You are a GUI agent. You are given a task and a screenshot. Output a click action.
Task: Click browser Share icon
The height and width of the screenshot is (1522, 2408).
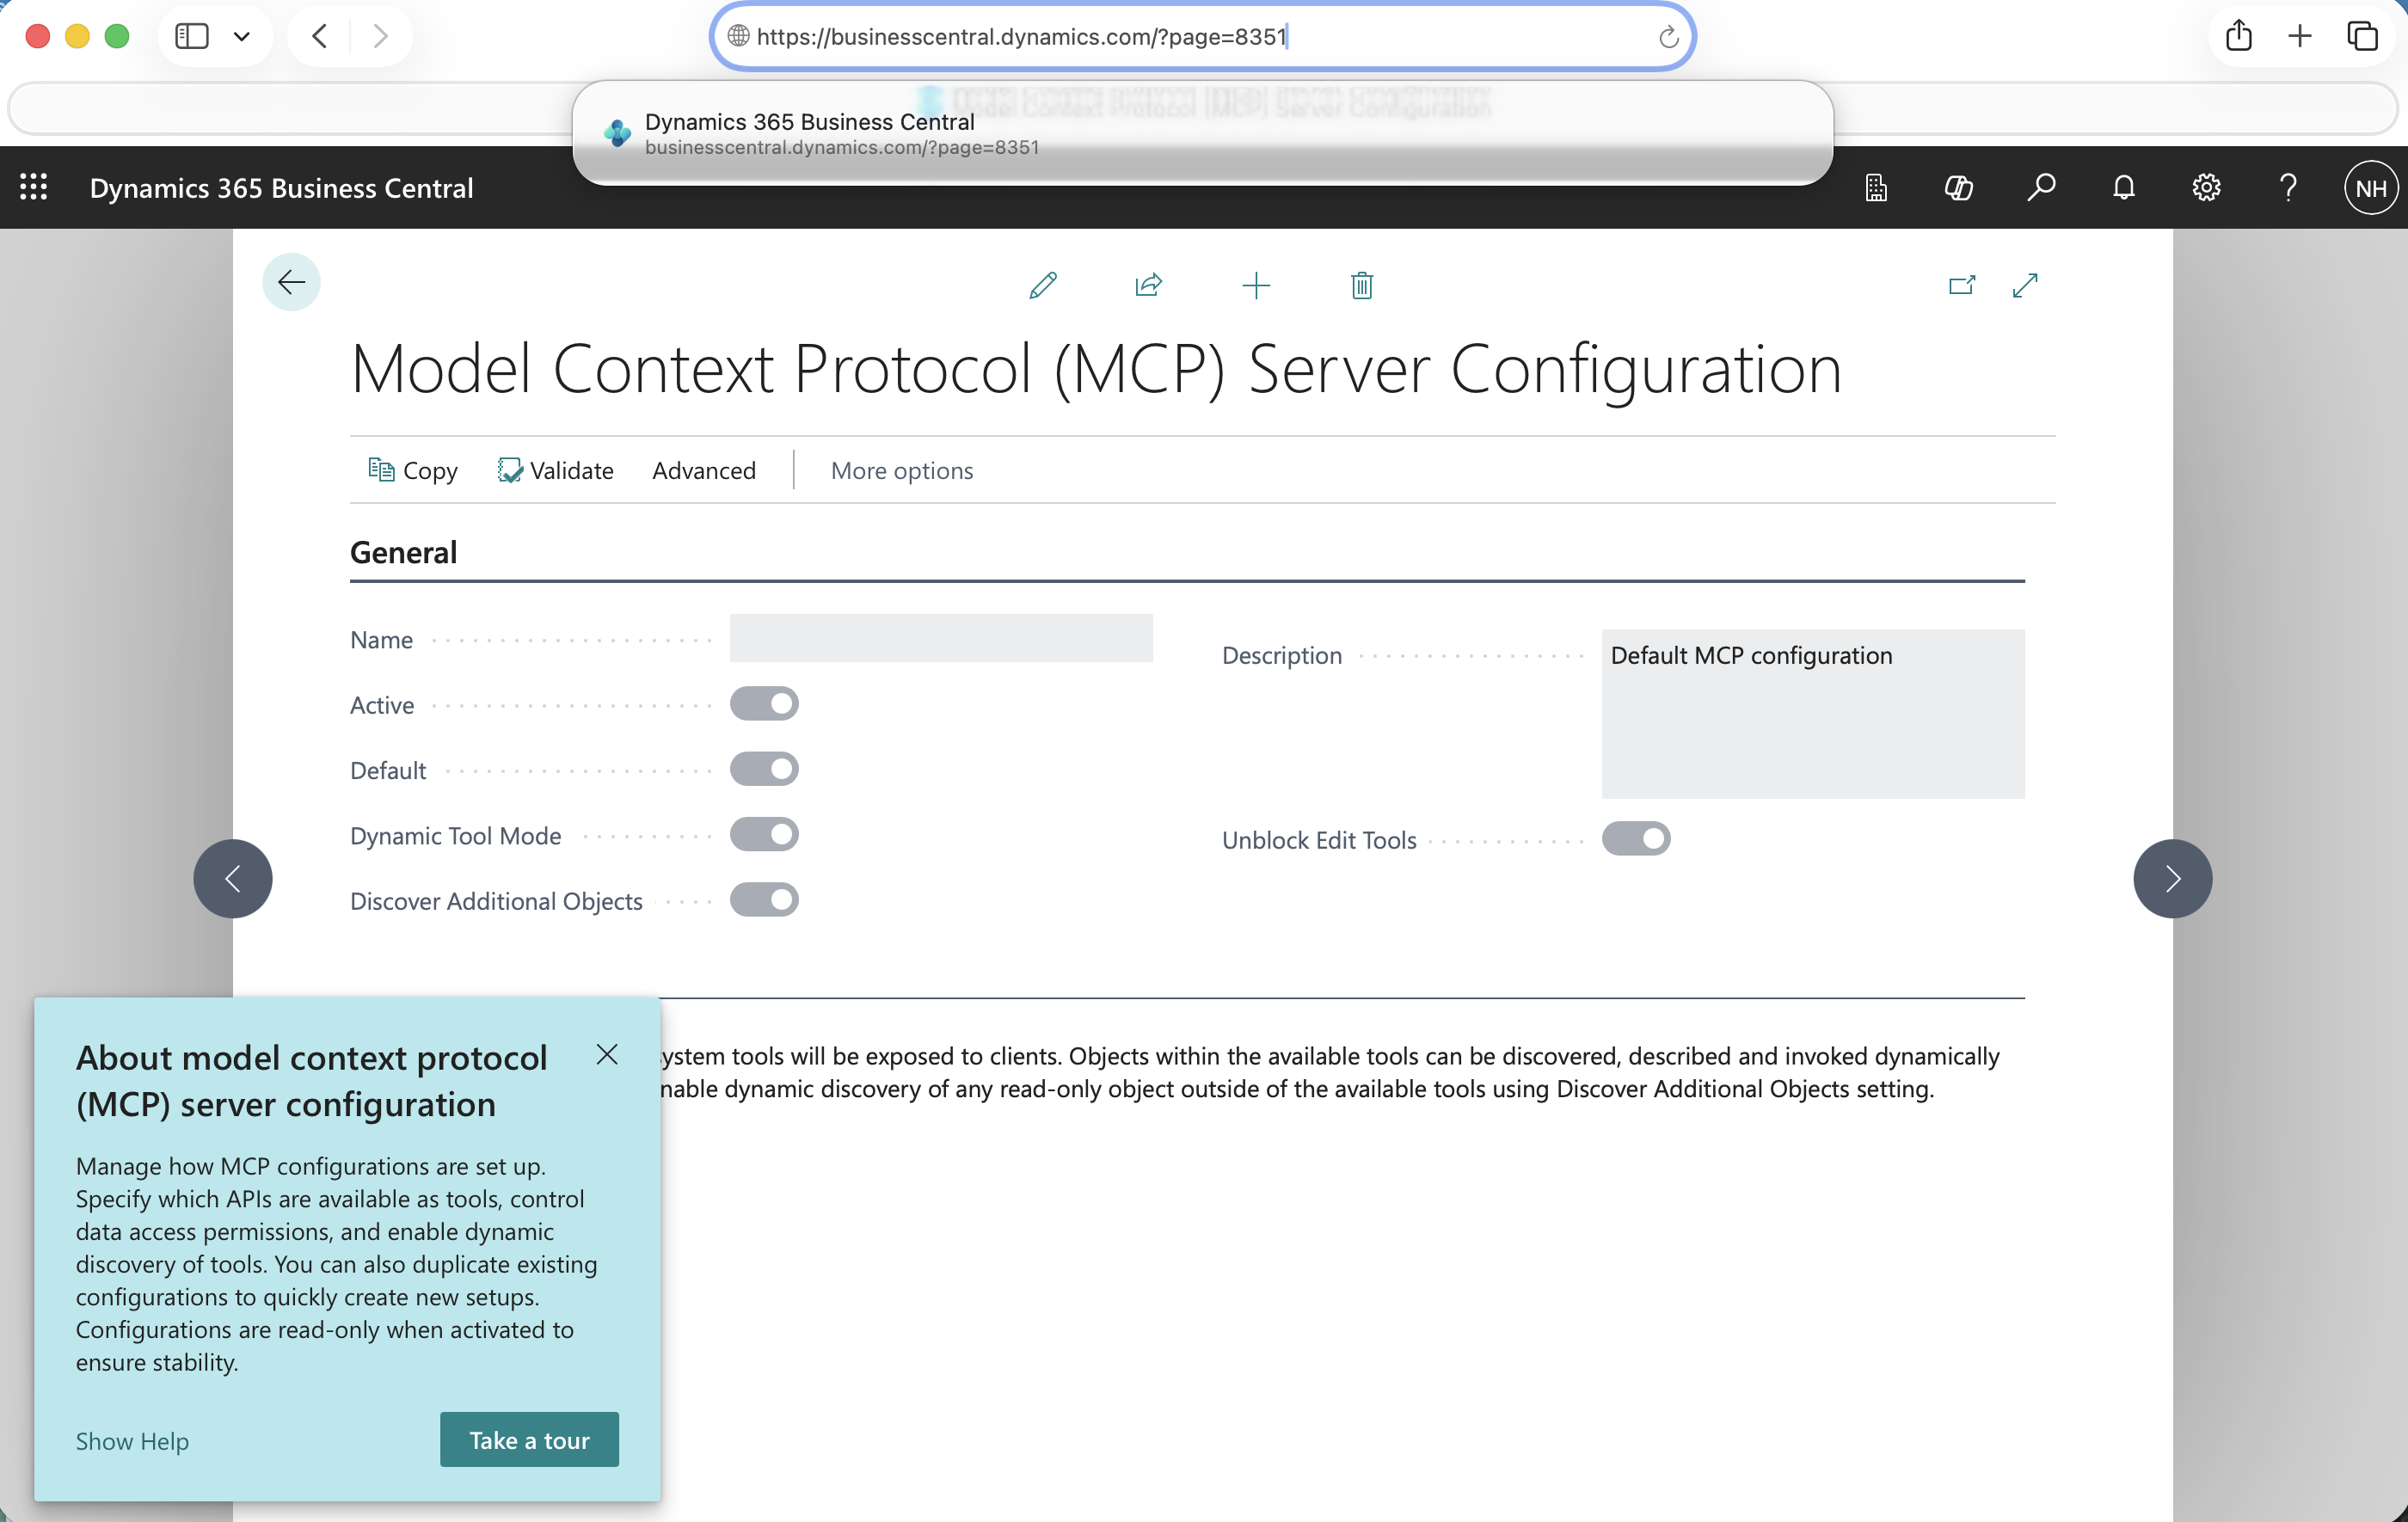(x=2239, y=37)
